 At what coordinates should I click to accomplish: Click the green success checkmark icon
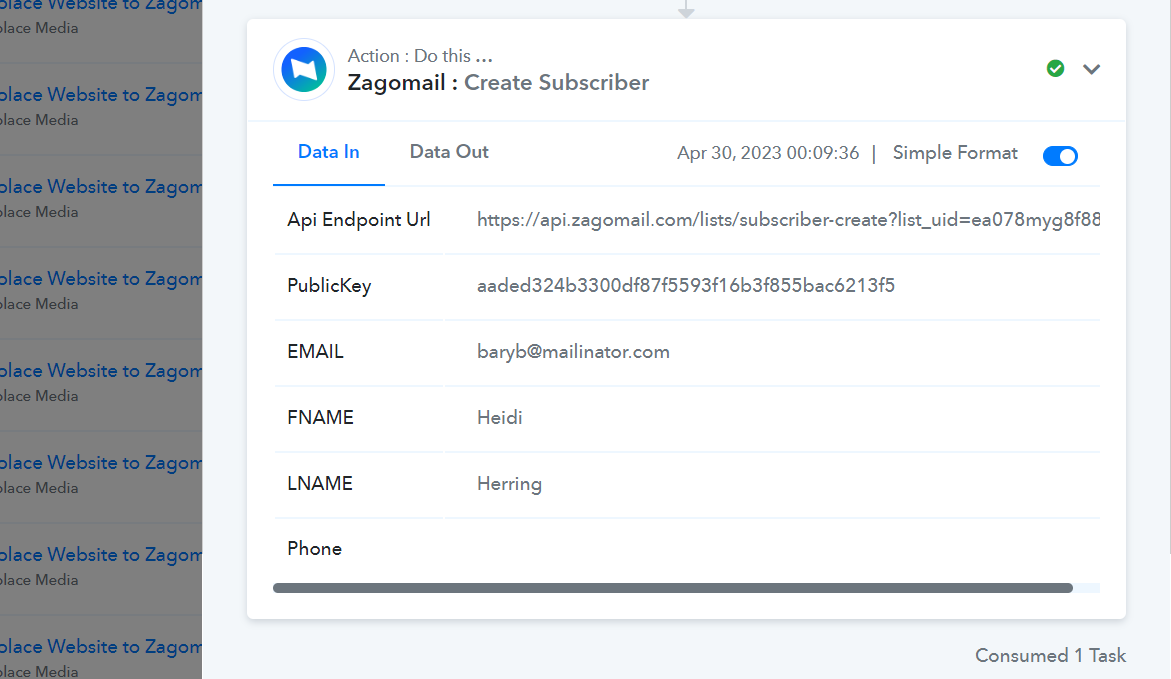pos(1055,69)
